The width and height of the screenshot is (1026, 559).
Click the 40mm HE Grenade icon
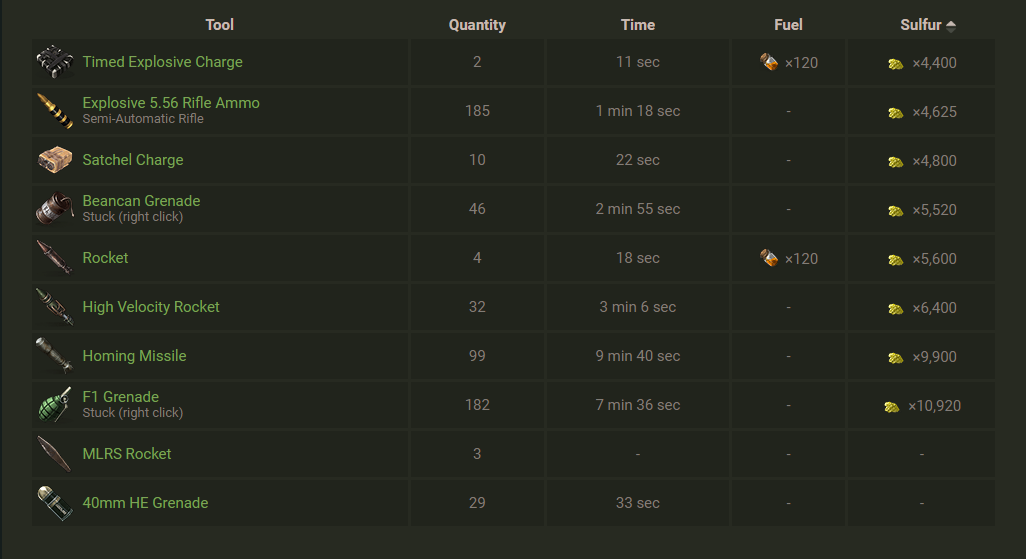(x=55, y=503)
